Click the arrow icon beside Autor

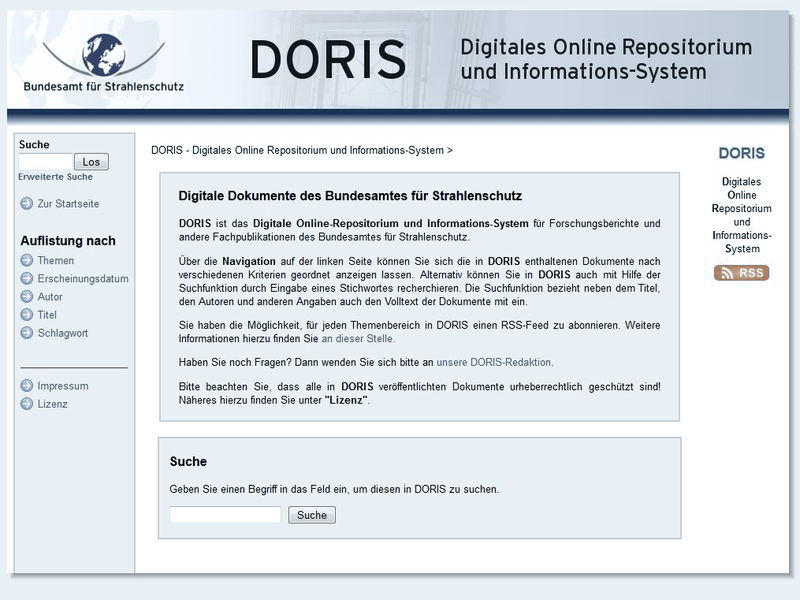(27, 296)
